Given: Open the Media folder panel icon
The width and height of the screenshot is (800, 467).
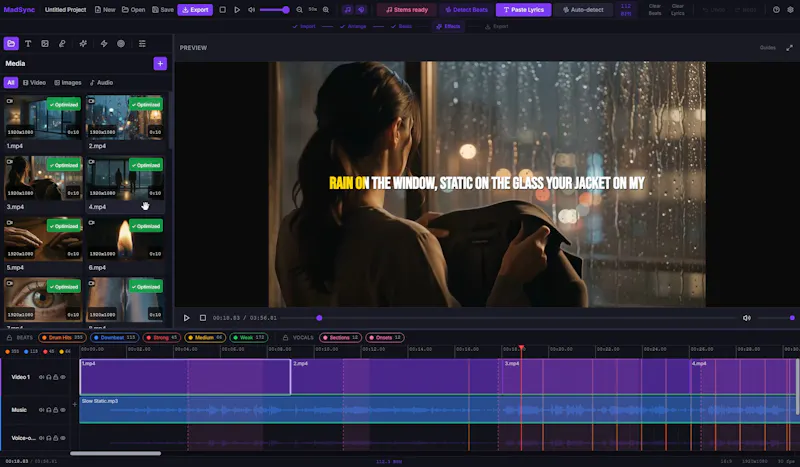Looking at the screenshot, I should tap(11, 43).
